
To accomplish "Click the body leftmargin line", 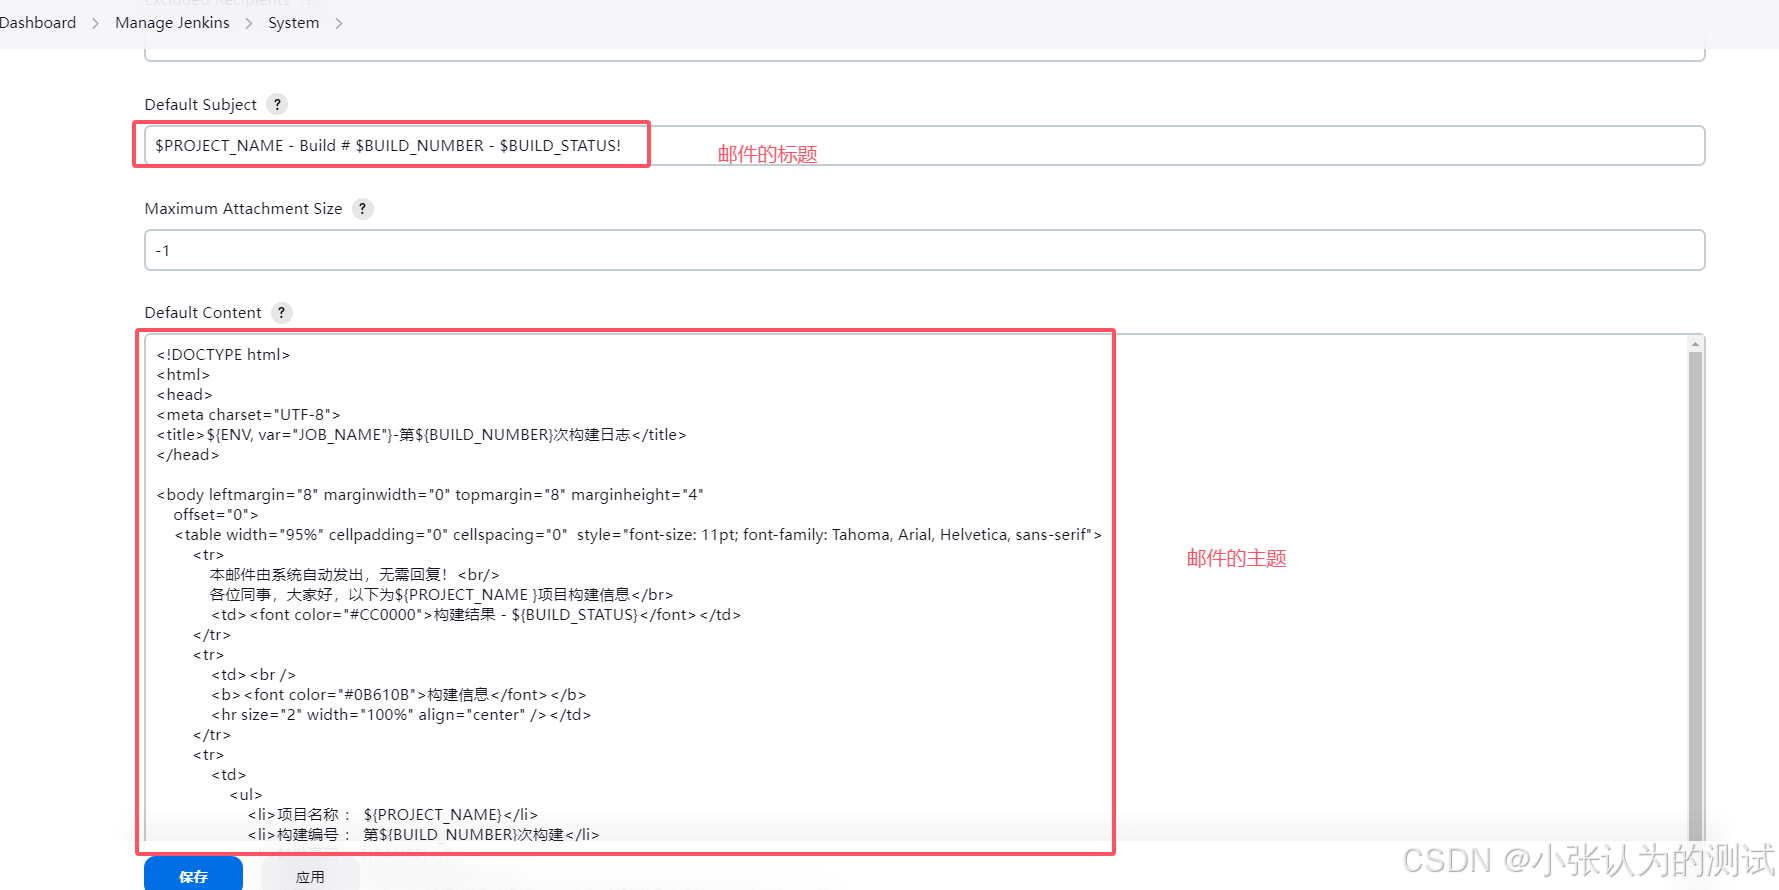I will [x=430, y=494].
